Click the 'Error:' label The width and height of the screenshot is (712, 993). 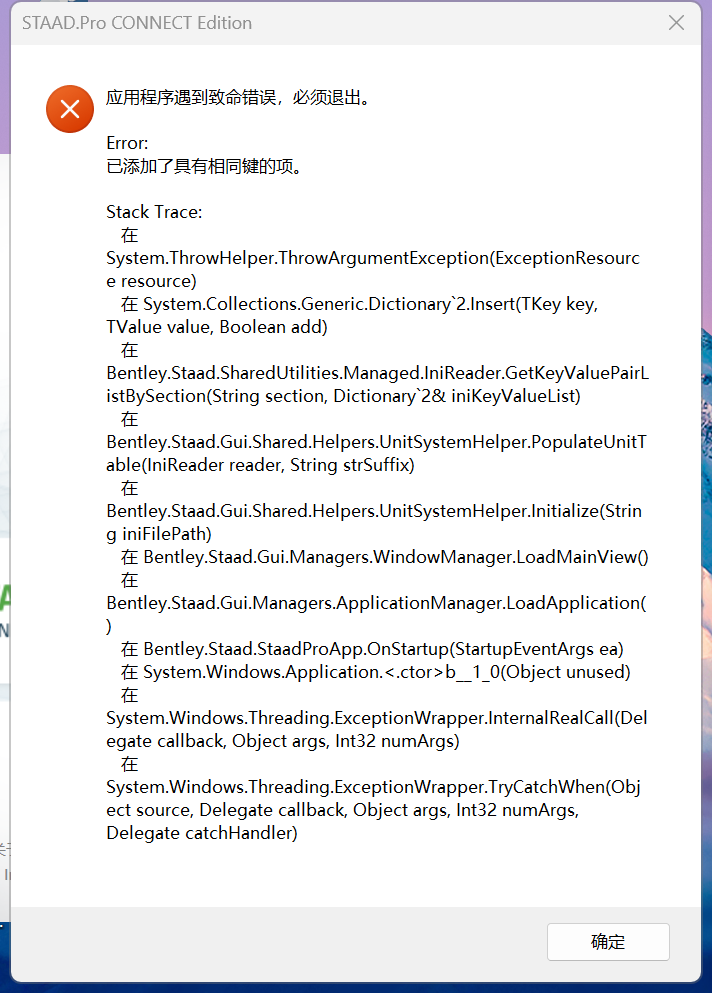(127, 143)
